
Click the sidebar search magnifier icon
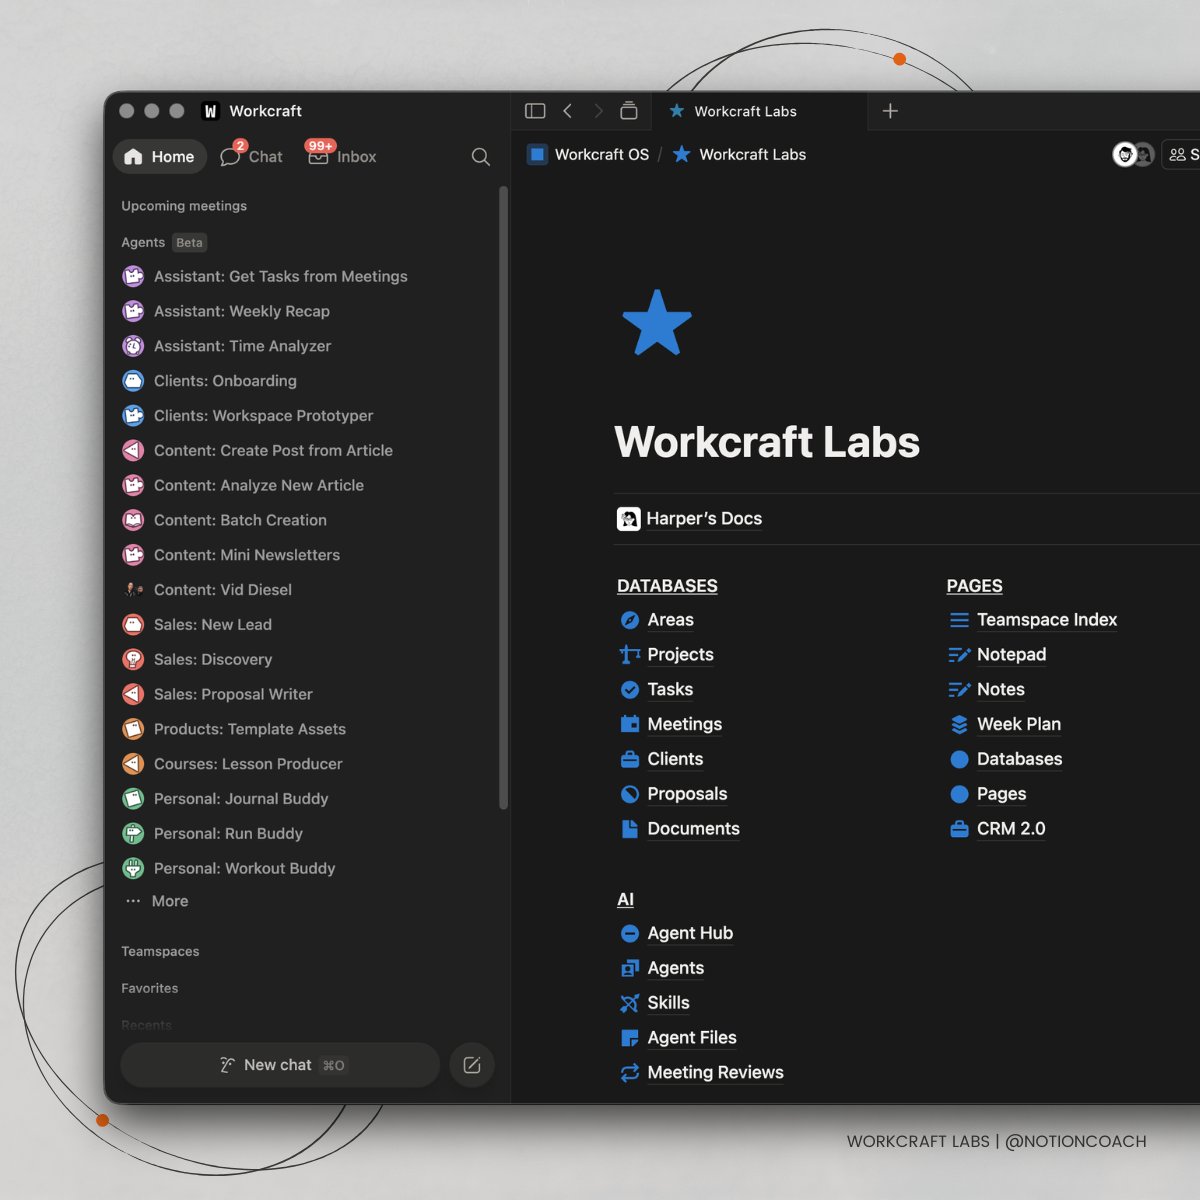[480, 157]
